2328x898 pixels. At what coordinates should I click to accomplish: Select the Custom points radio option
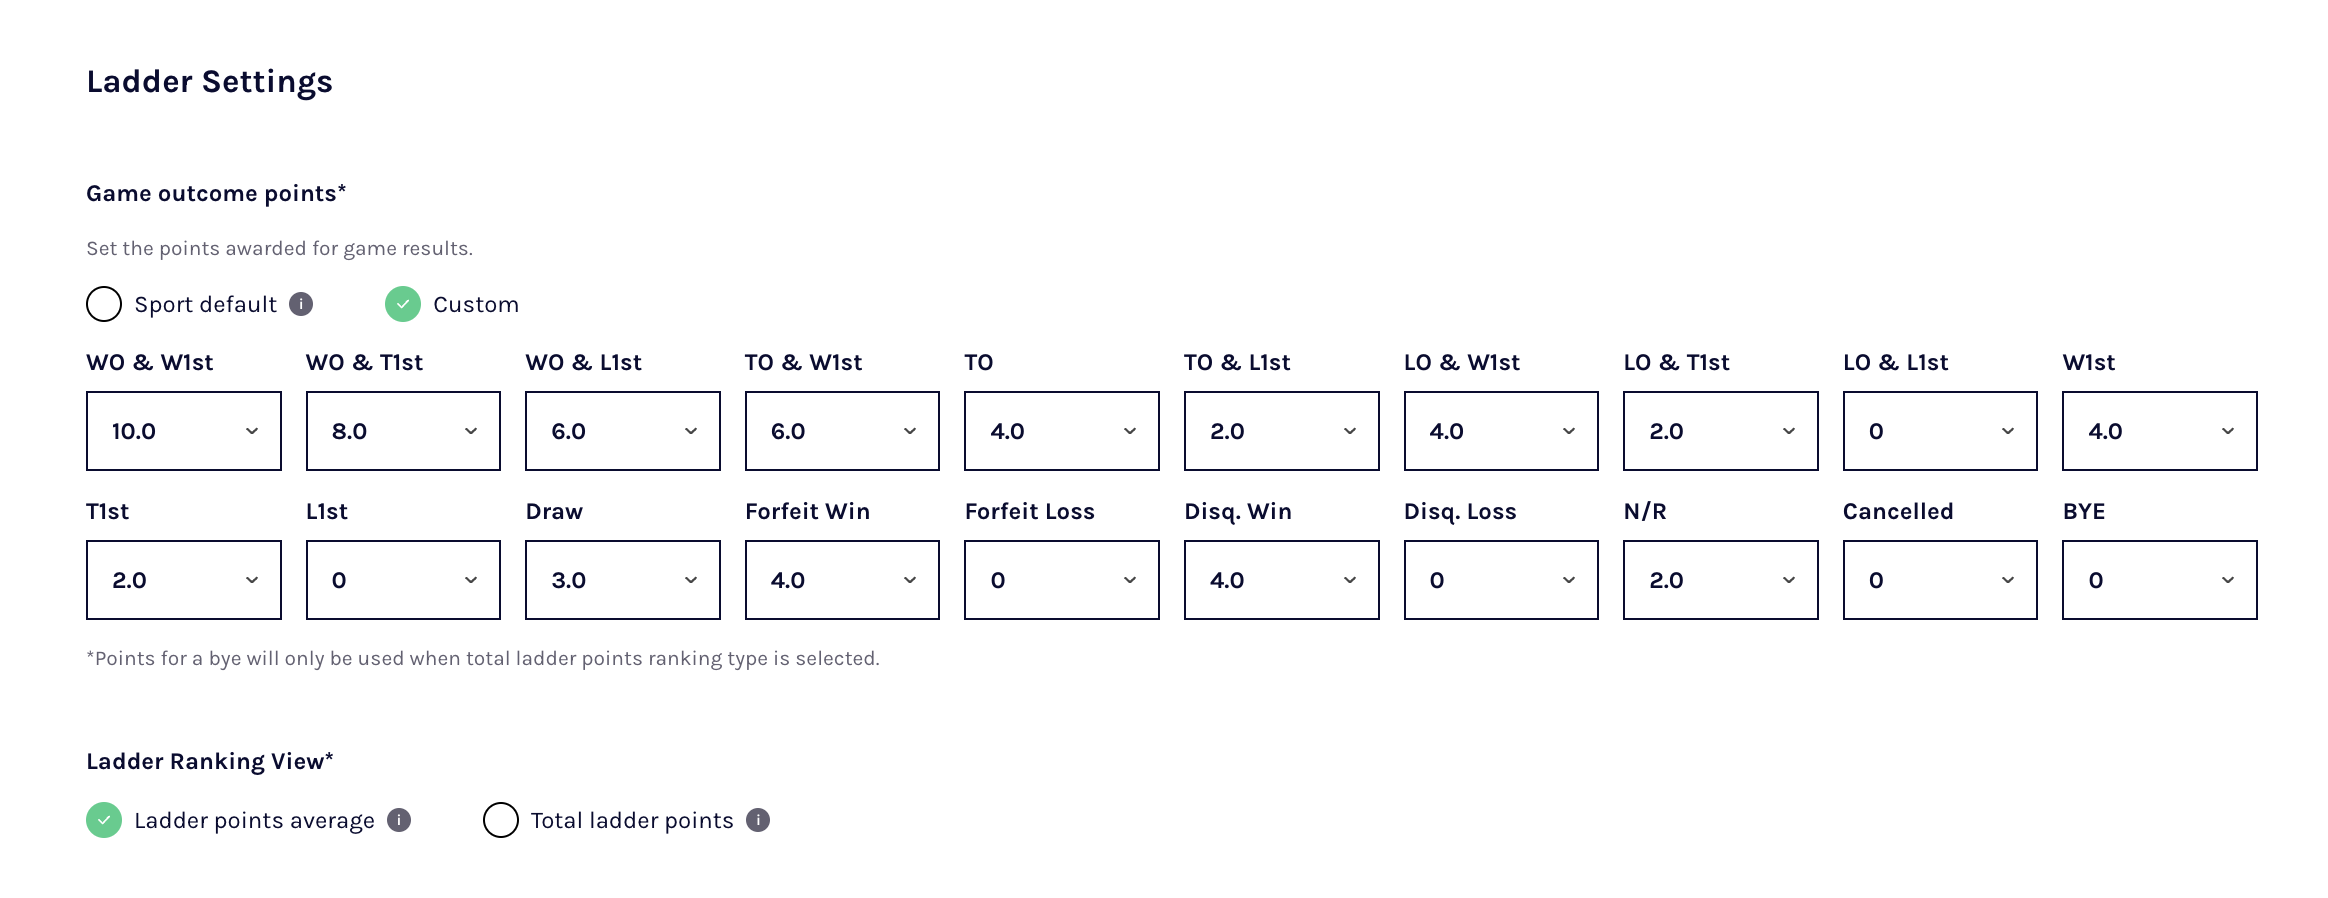click(403, 304)
